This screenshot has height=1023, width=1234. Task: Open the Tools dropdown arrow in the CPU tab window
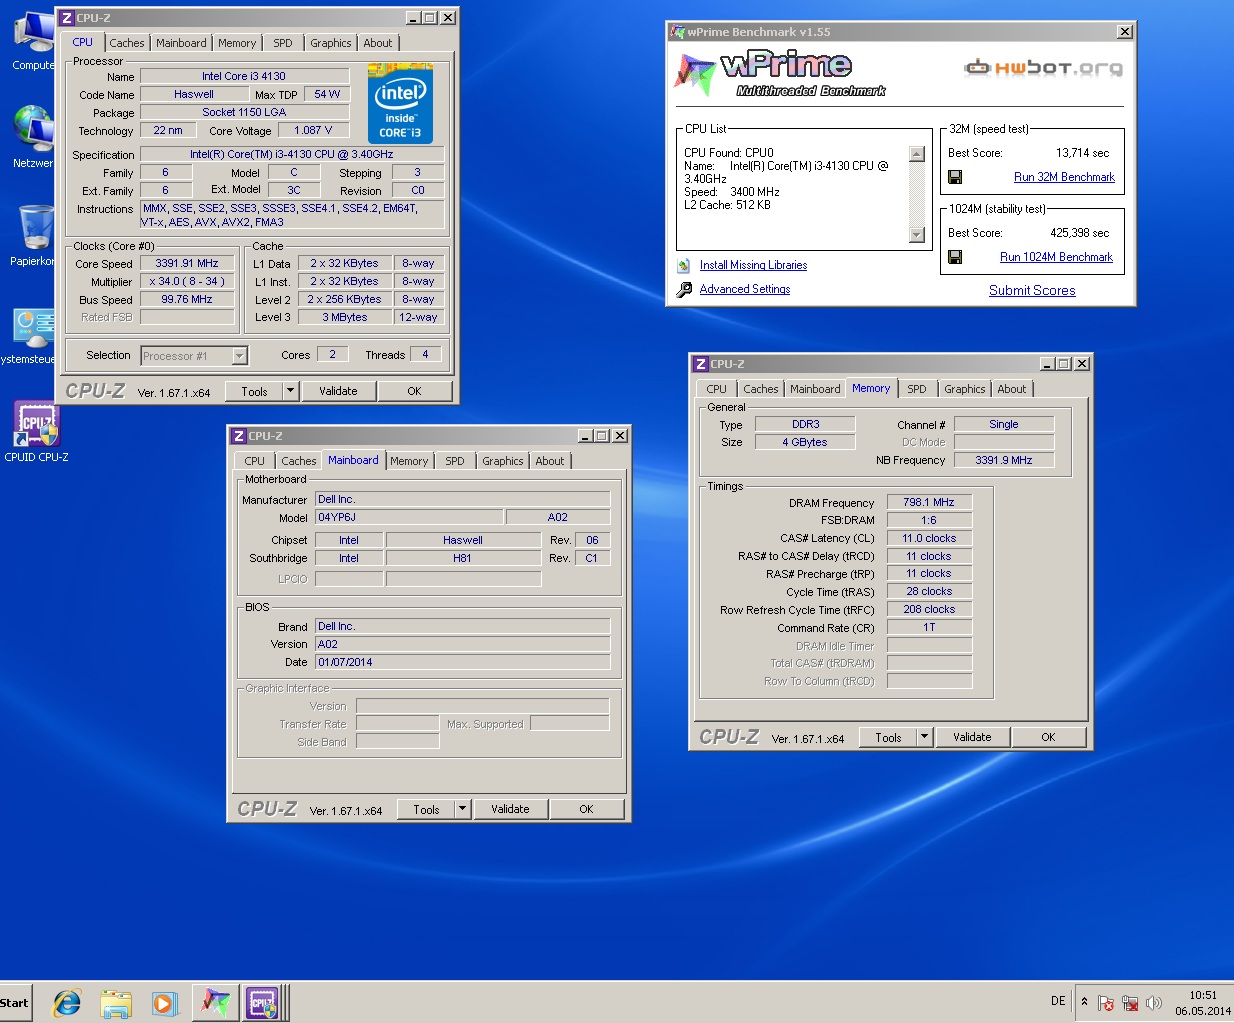(291, 391)
